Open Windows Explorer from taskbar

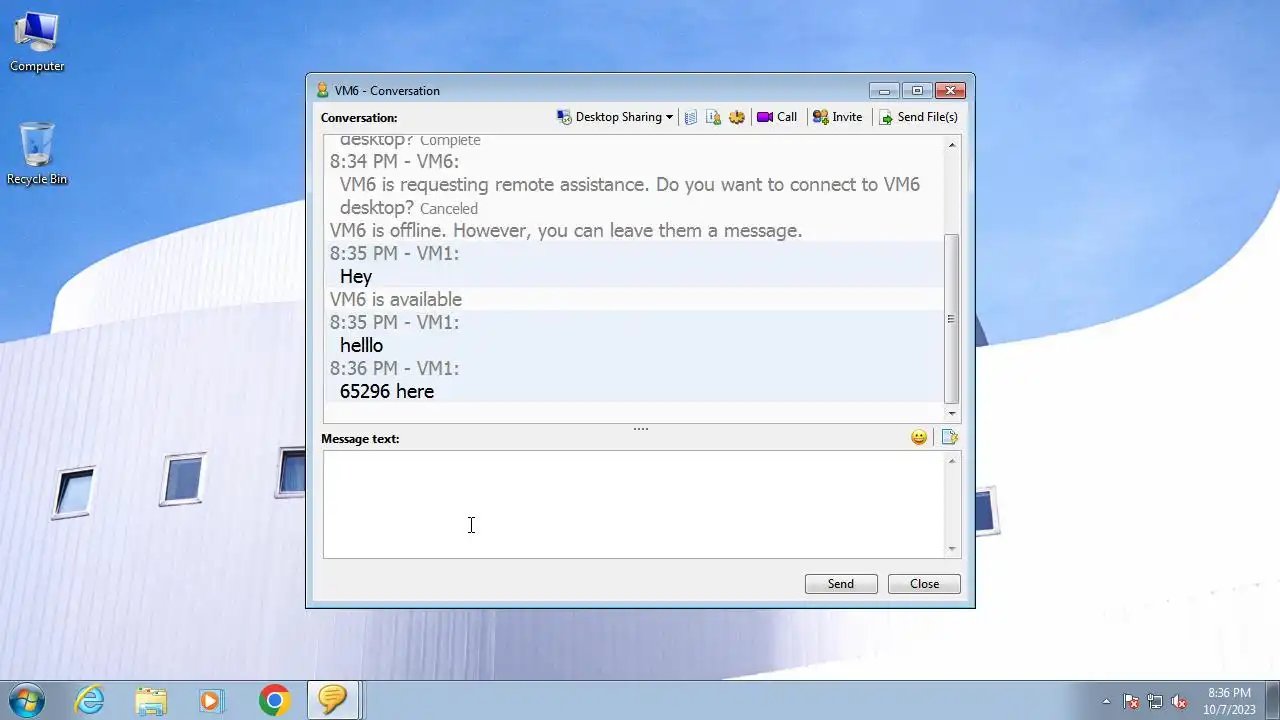pos(151,700)
